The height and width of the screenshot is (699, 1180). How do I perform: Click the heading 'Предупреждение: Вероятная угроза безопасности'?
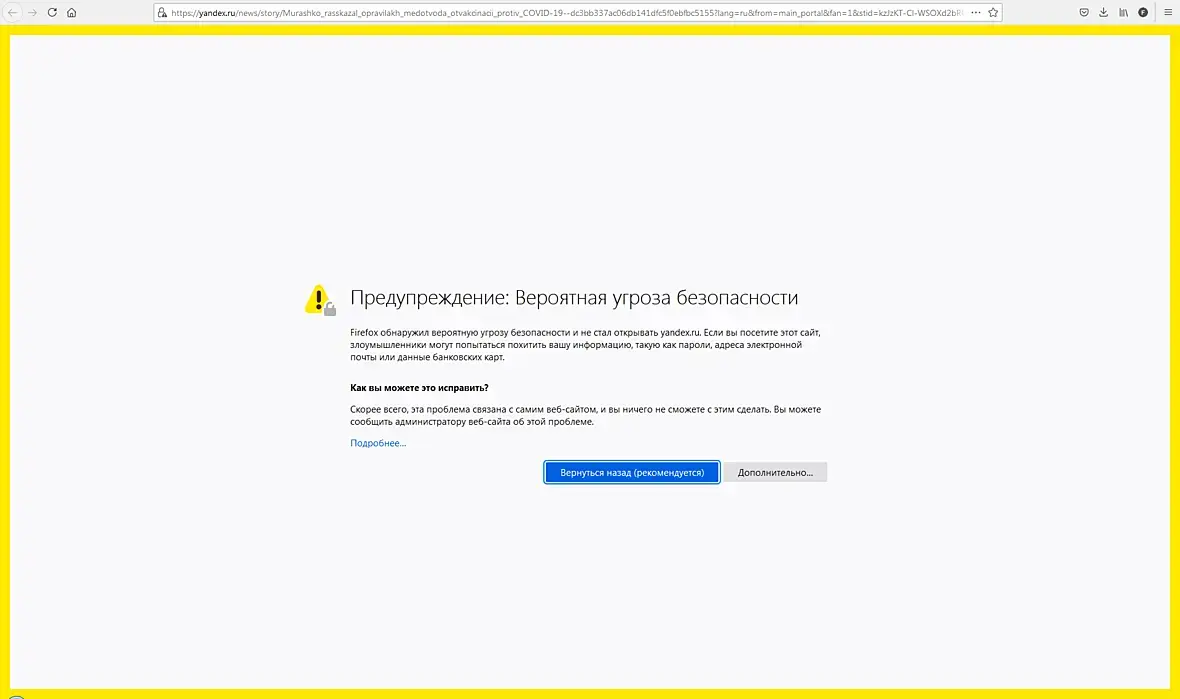[x=573, y=298]
